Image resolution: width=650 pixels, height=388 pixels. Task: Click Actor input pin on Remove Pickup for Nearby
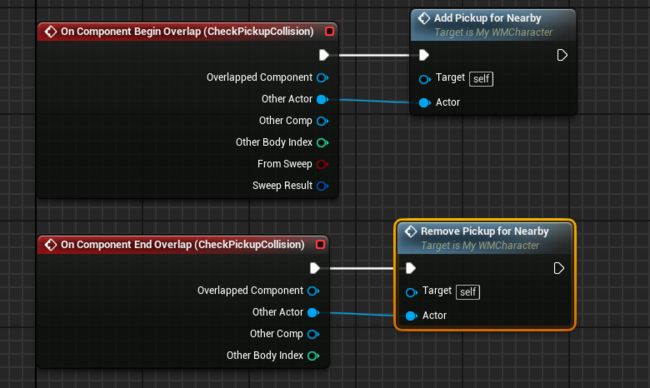pos(411,316)
